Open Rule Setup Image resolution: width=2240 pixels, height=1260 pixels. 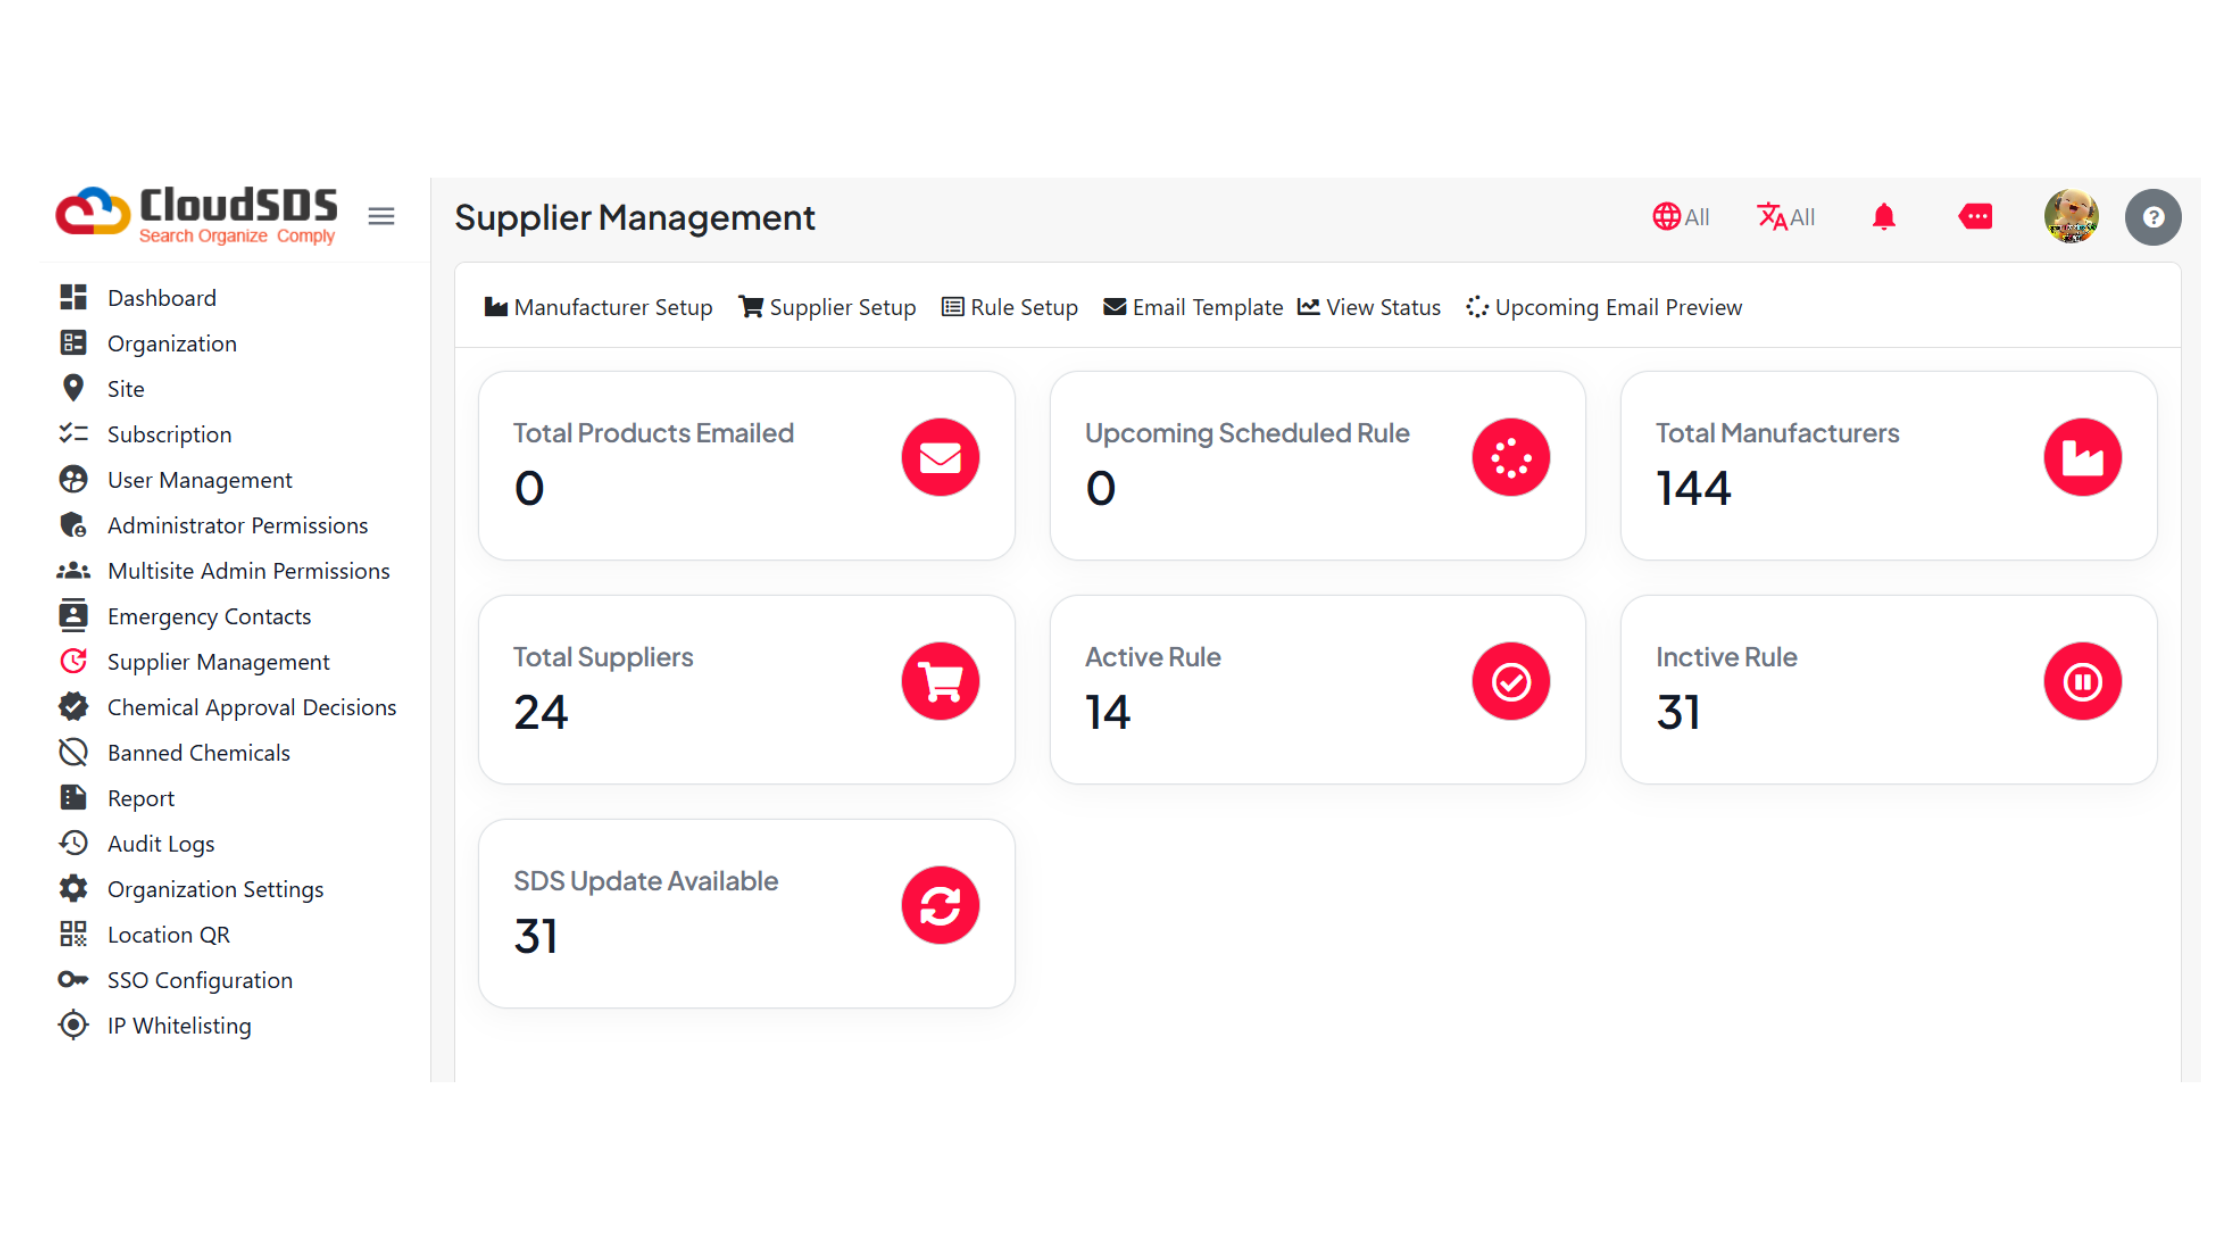coord(1010,307)
